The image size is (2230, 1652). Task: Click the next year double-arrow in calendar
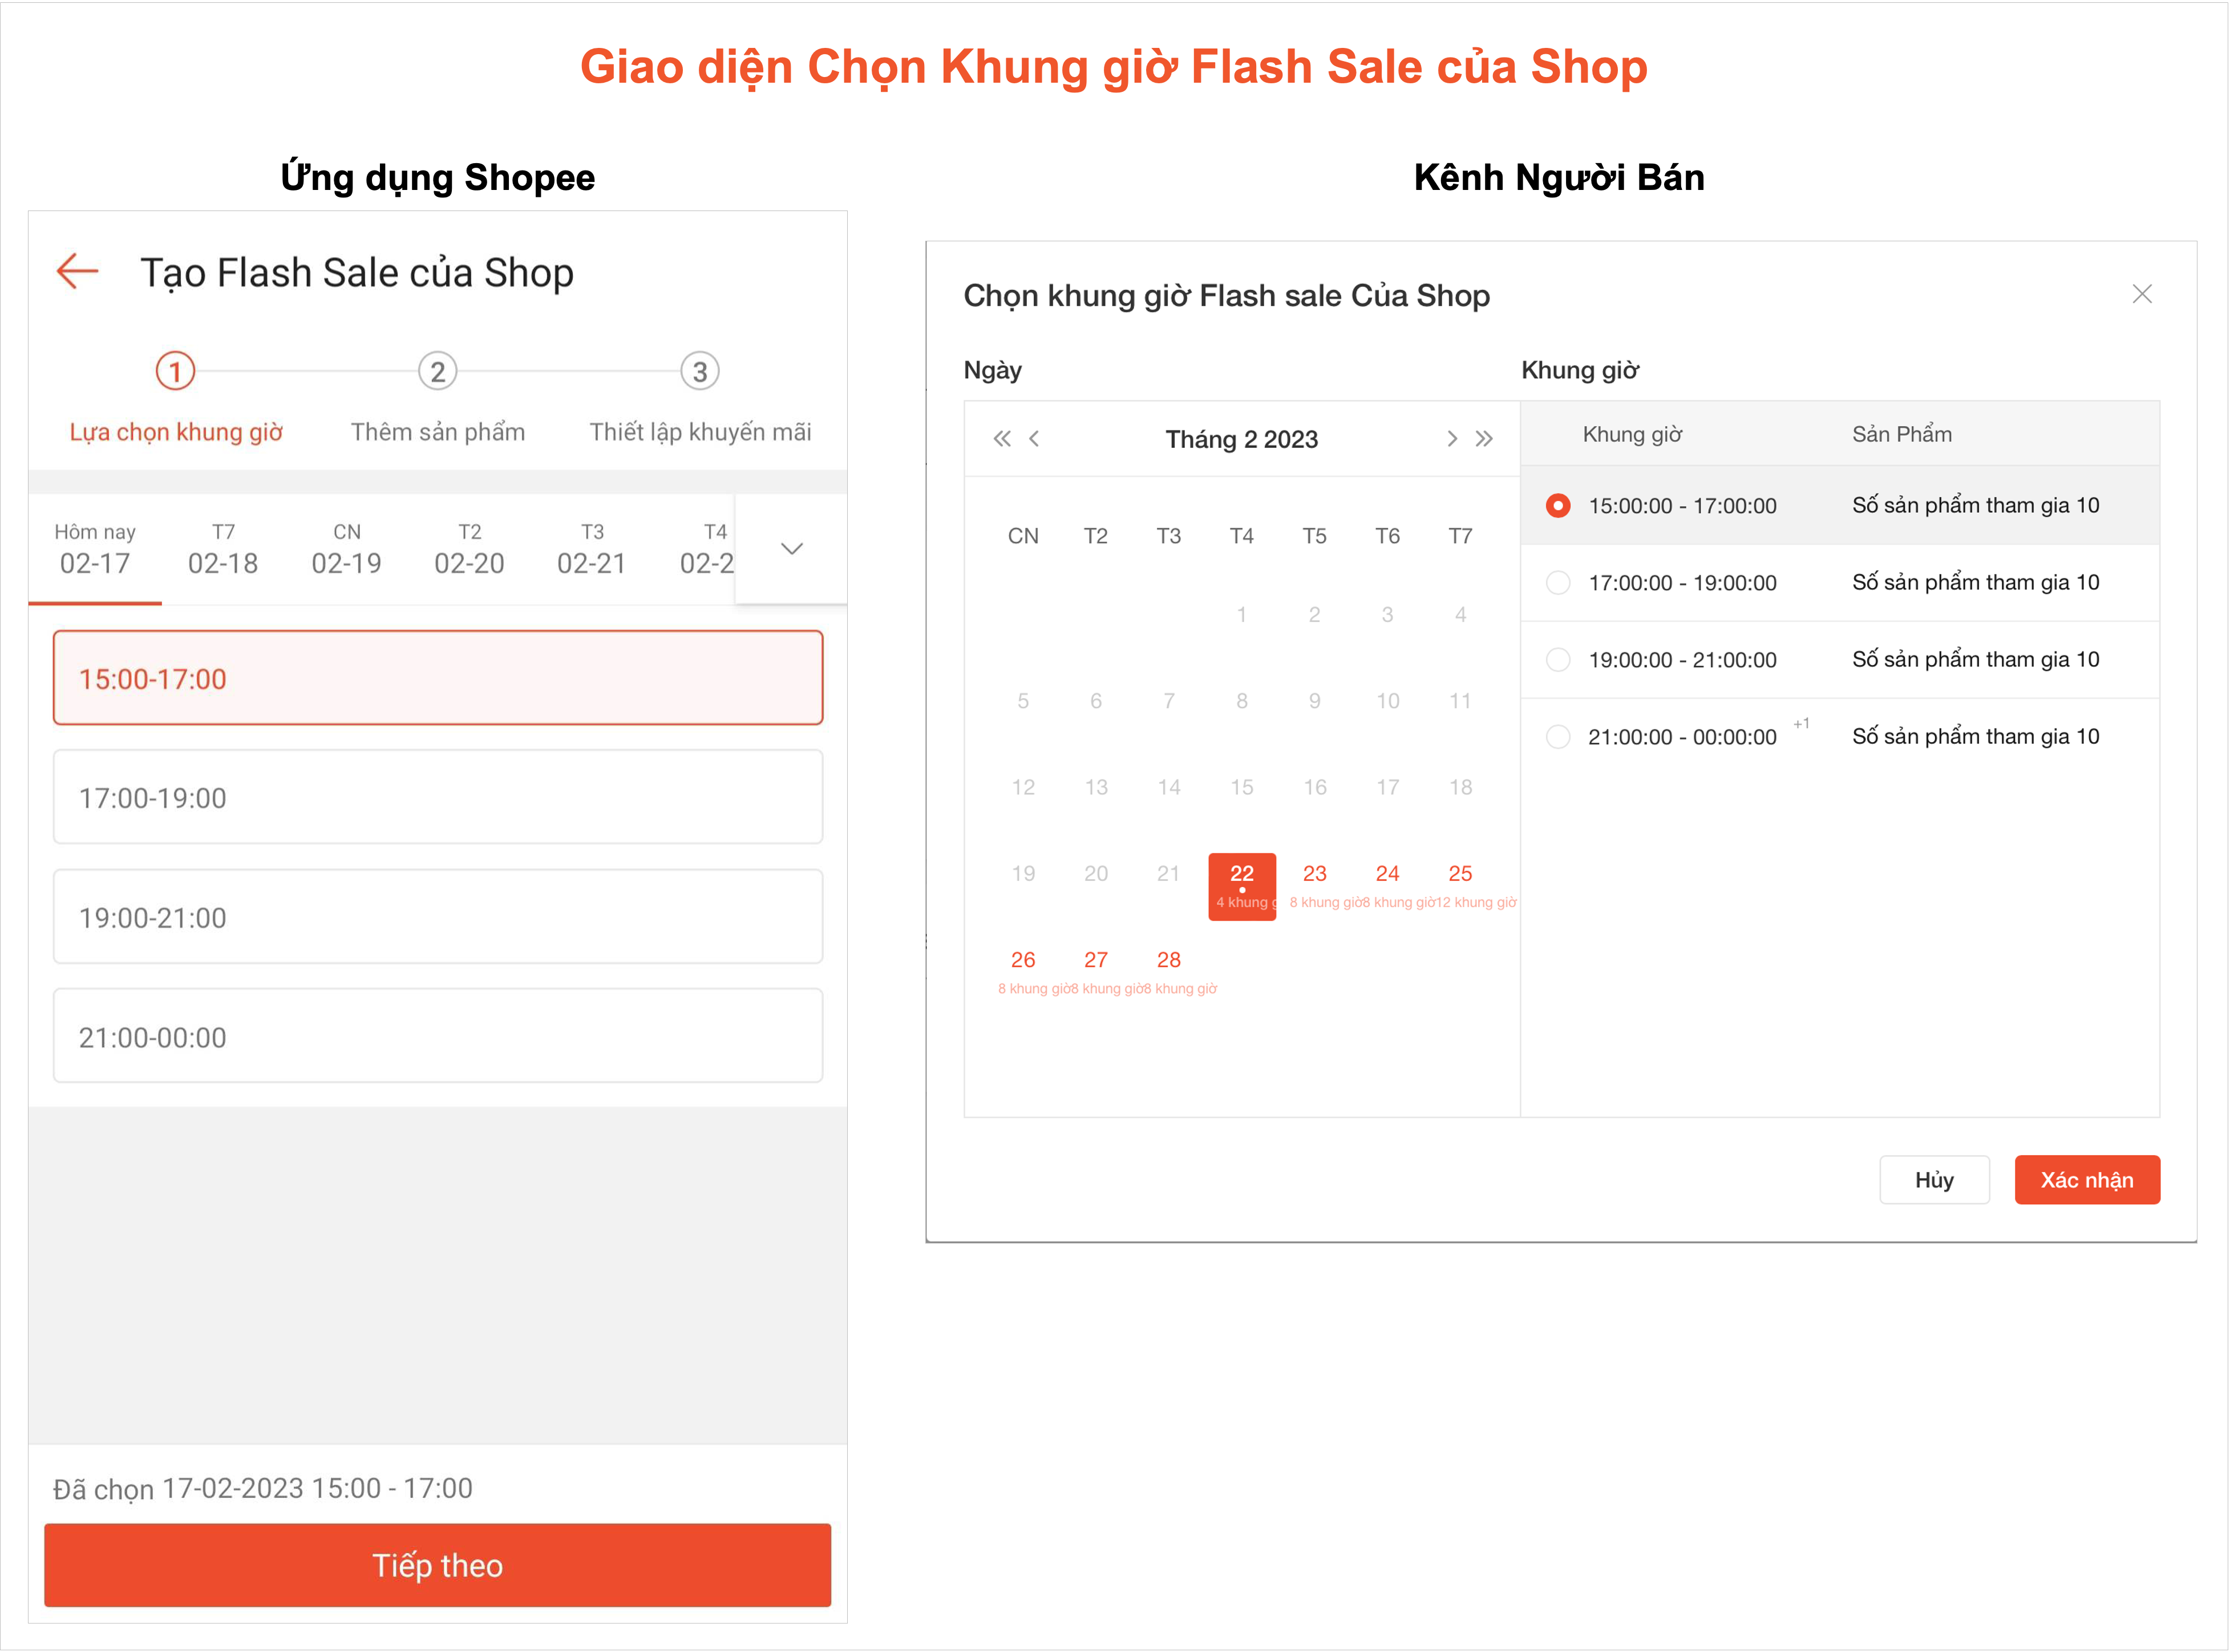coord(1484,438)
